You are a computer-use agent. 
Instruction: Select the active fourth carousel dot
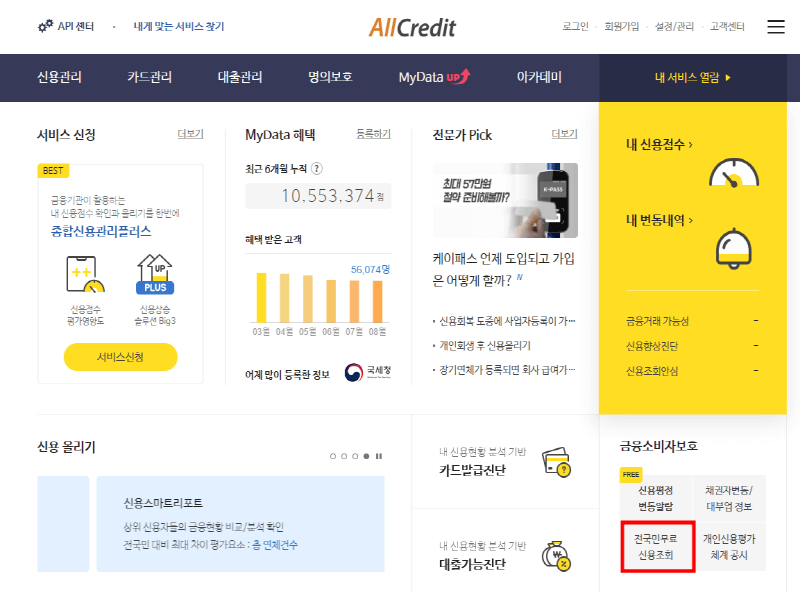(366, 456)
